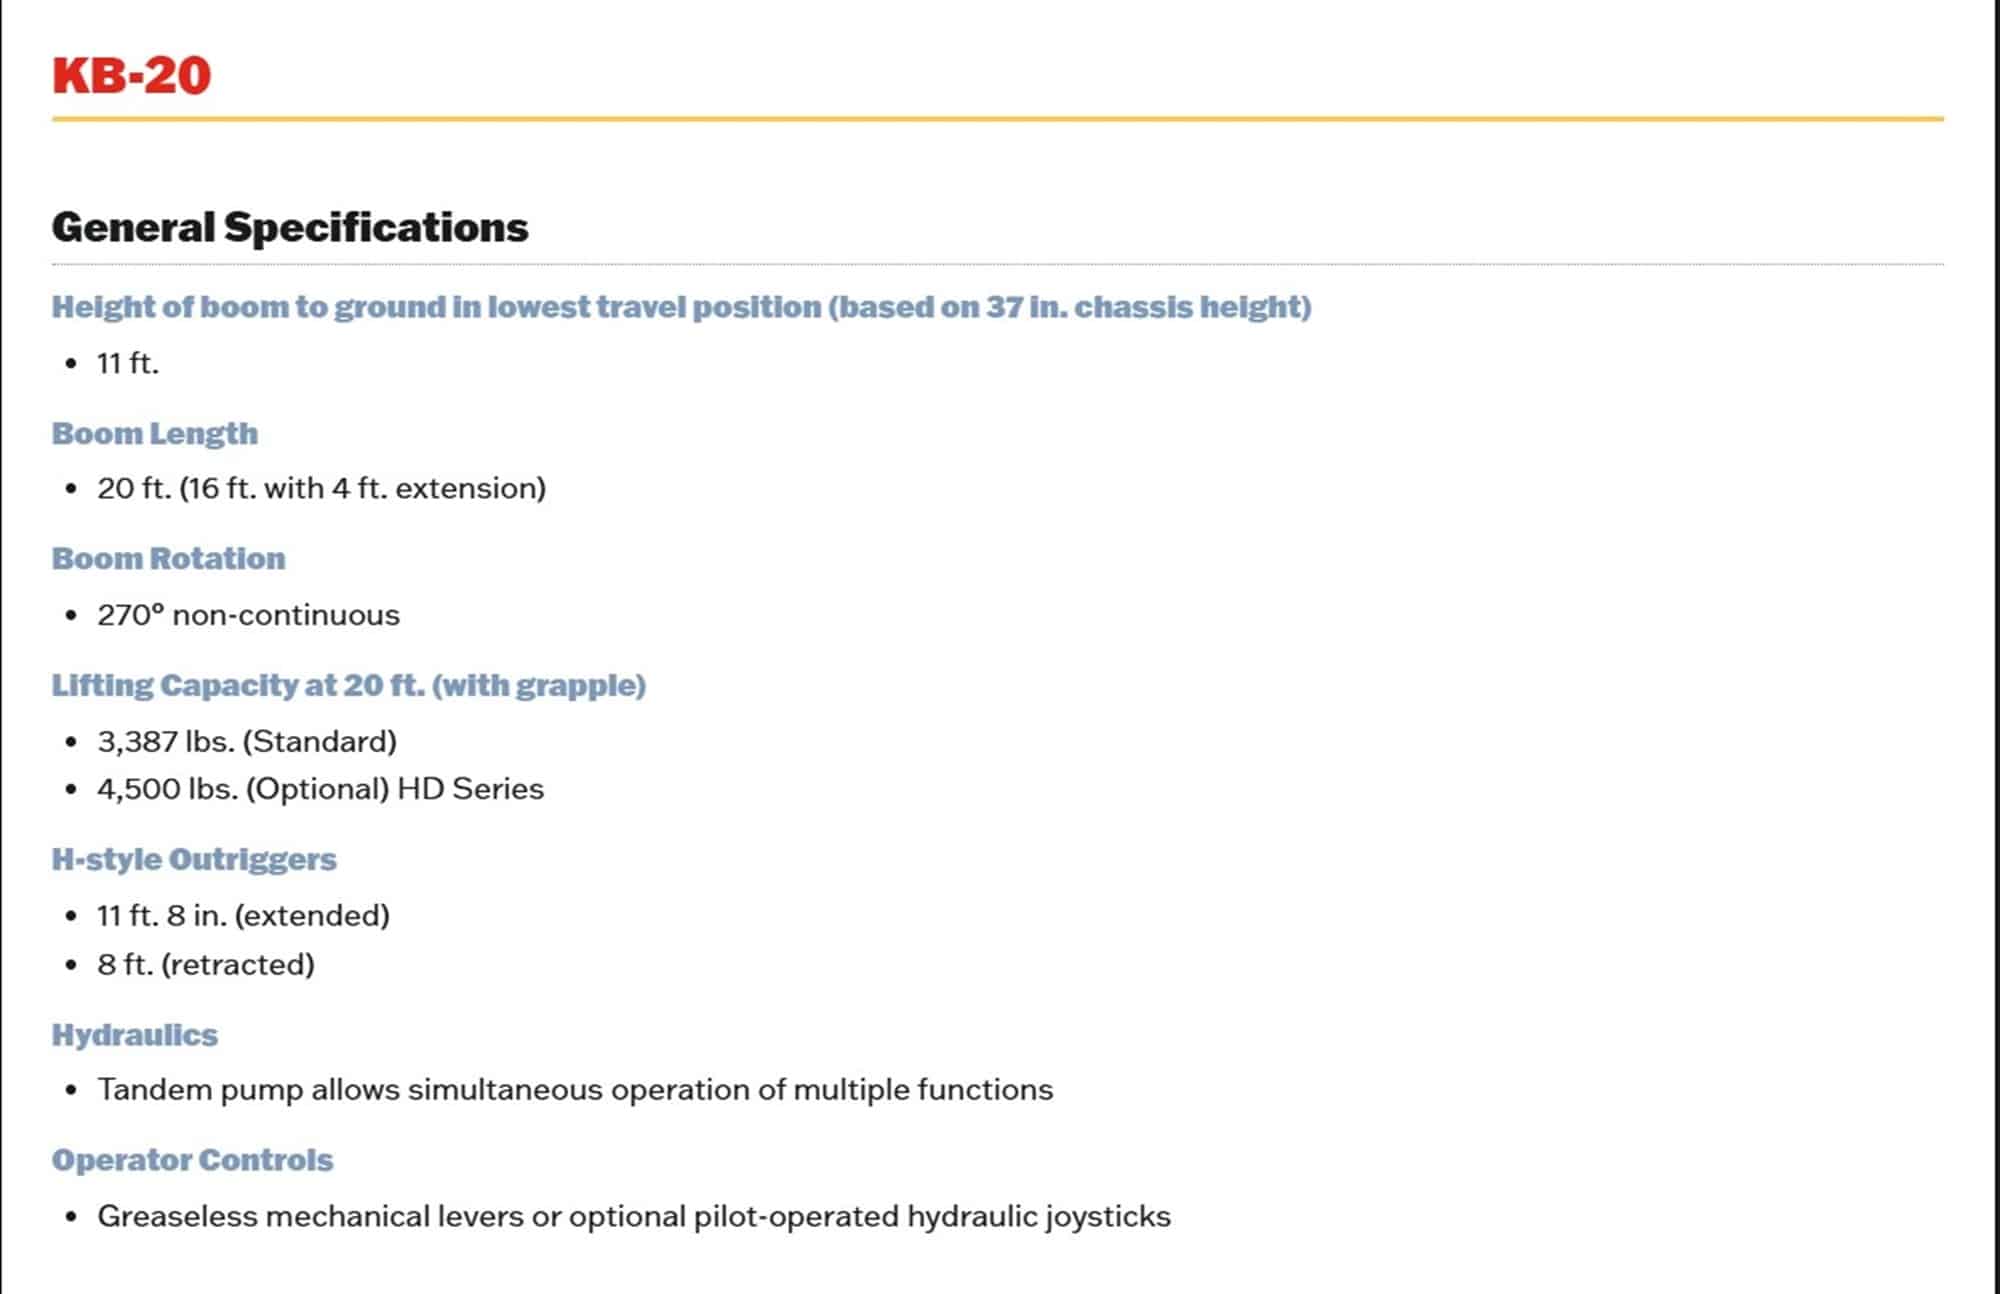Click the Operator Controls heading
2000x1294 pixels.
(x=192, y=1160)
